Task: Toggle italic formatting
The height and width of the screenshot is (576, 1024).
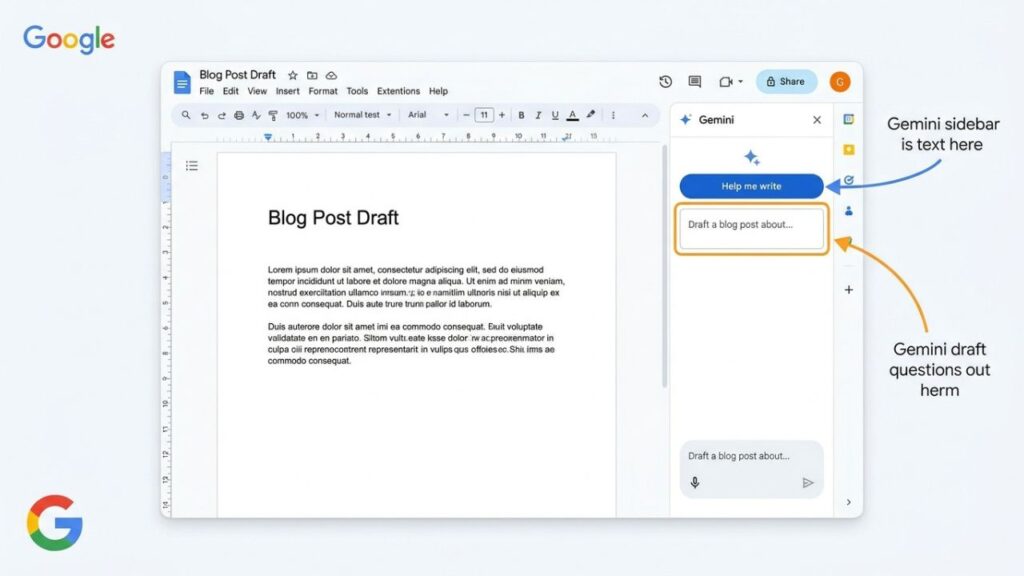Action: tap(538, 115)
